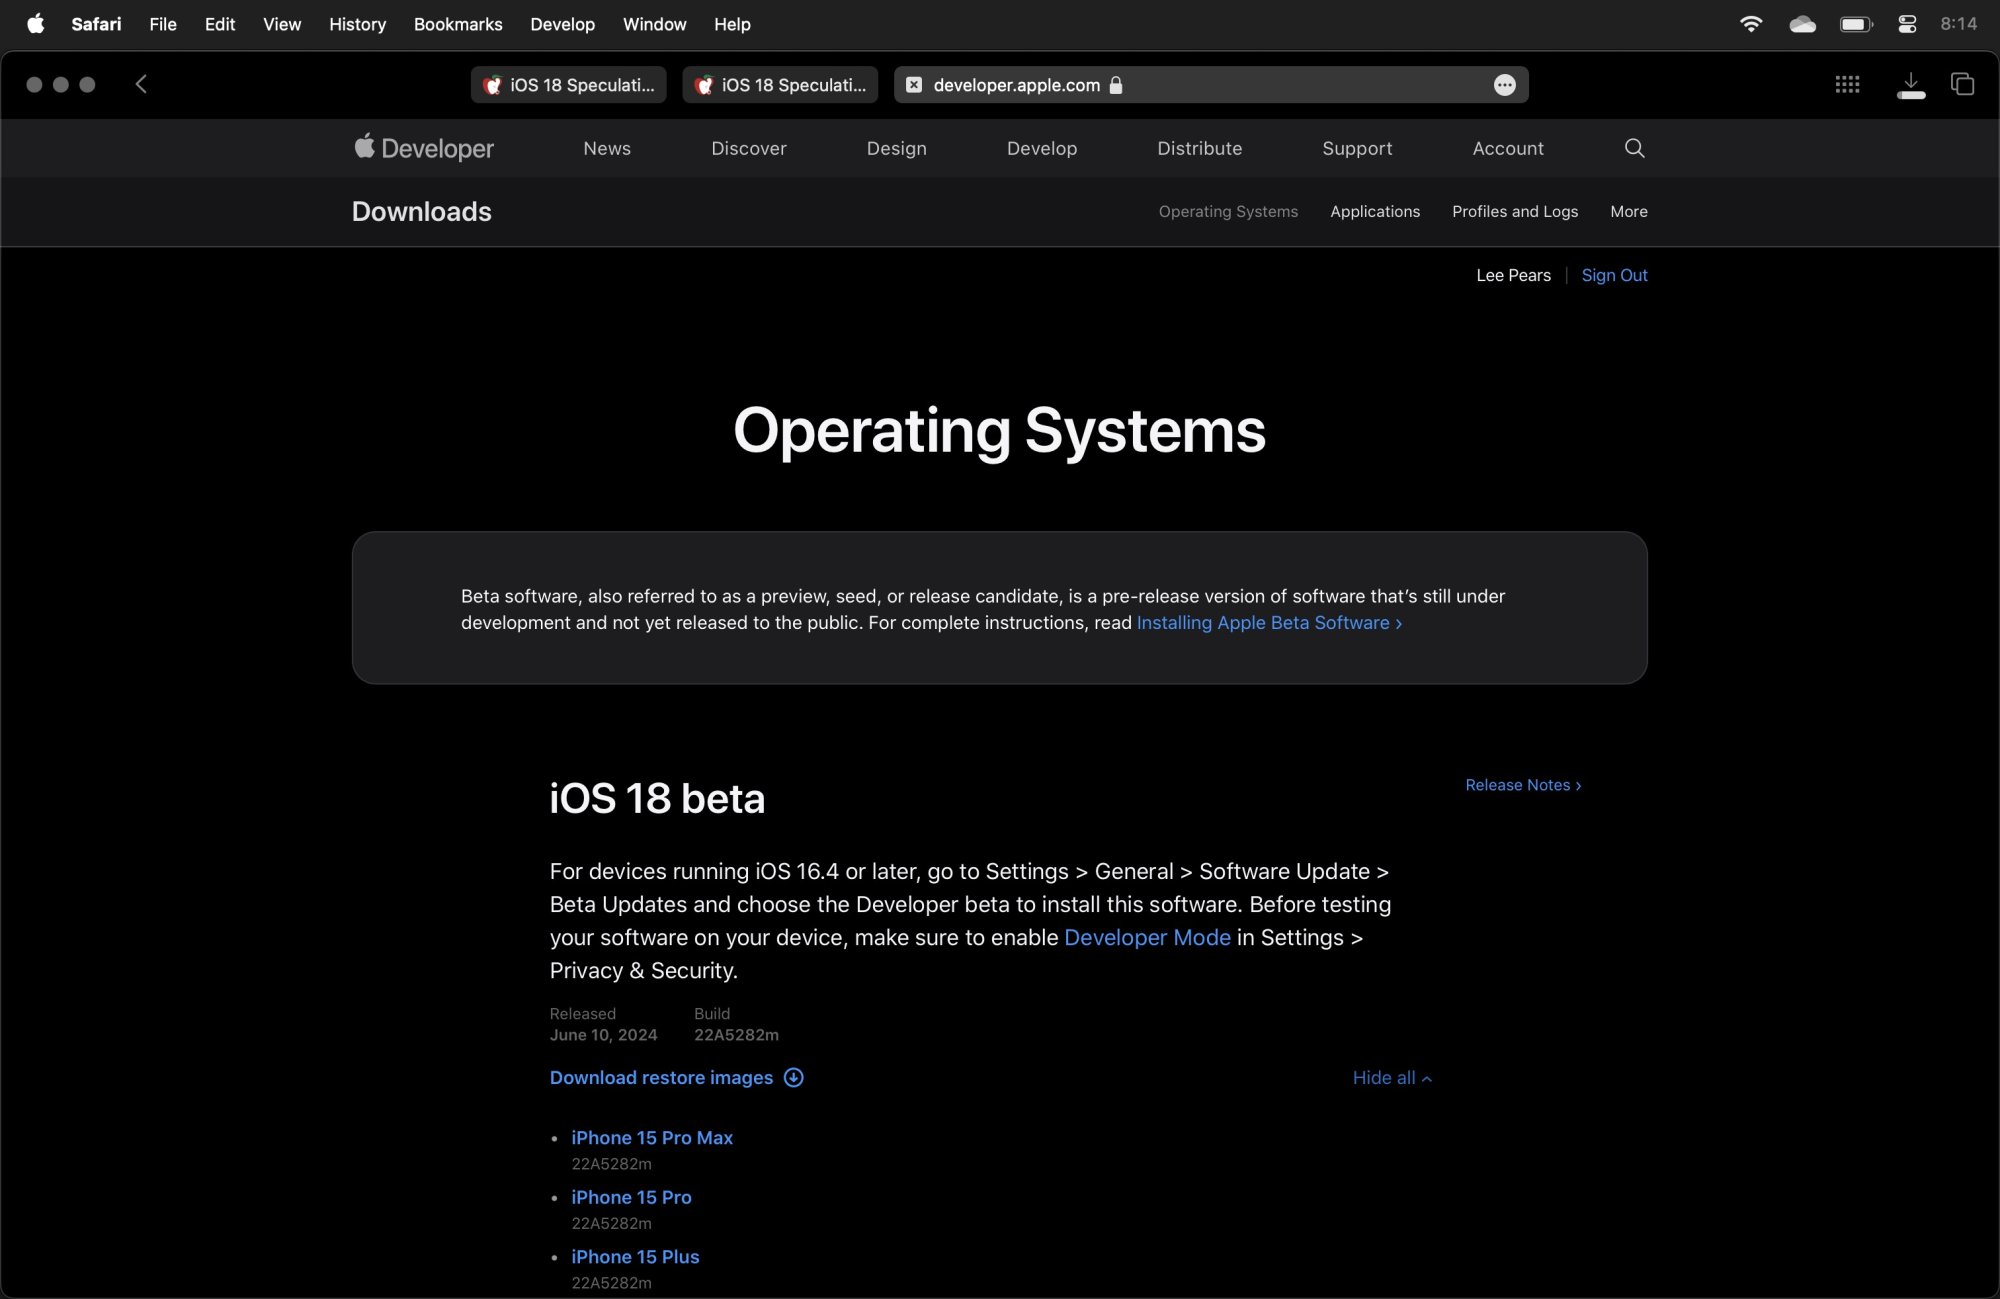The width and height of the screenshot is (2000, 1299).
Task: Click the June 10, 2024 release date
Action: point(603,1035)
